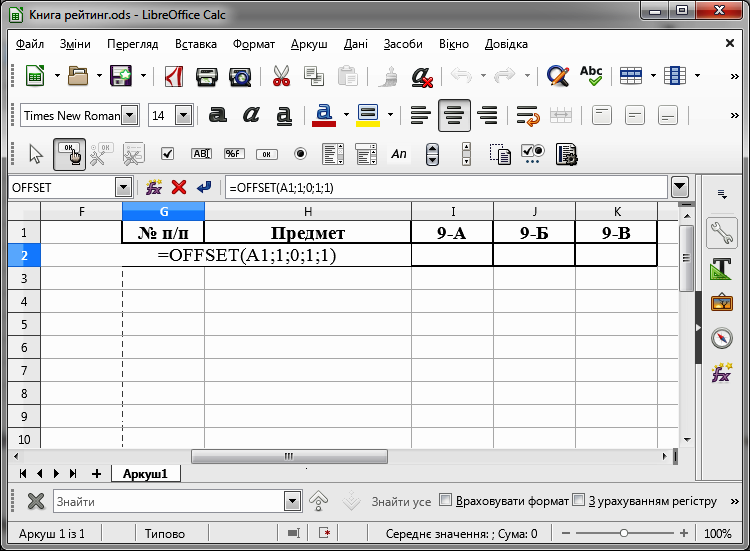Screen dimensions: 750x551
Task: Click in the formula input line
Action: tap(446, 187)
